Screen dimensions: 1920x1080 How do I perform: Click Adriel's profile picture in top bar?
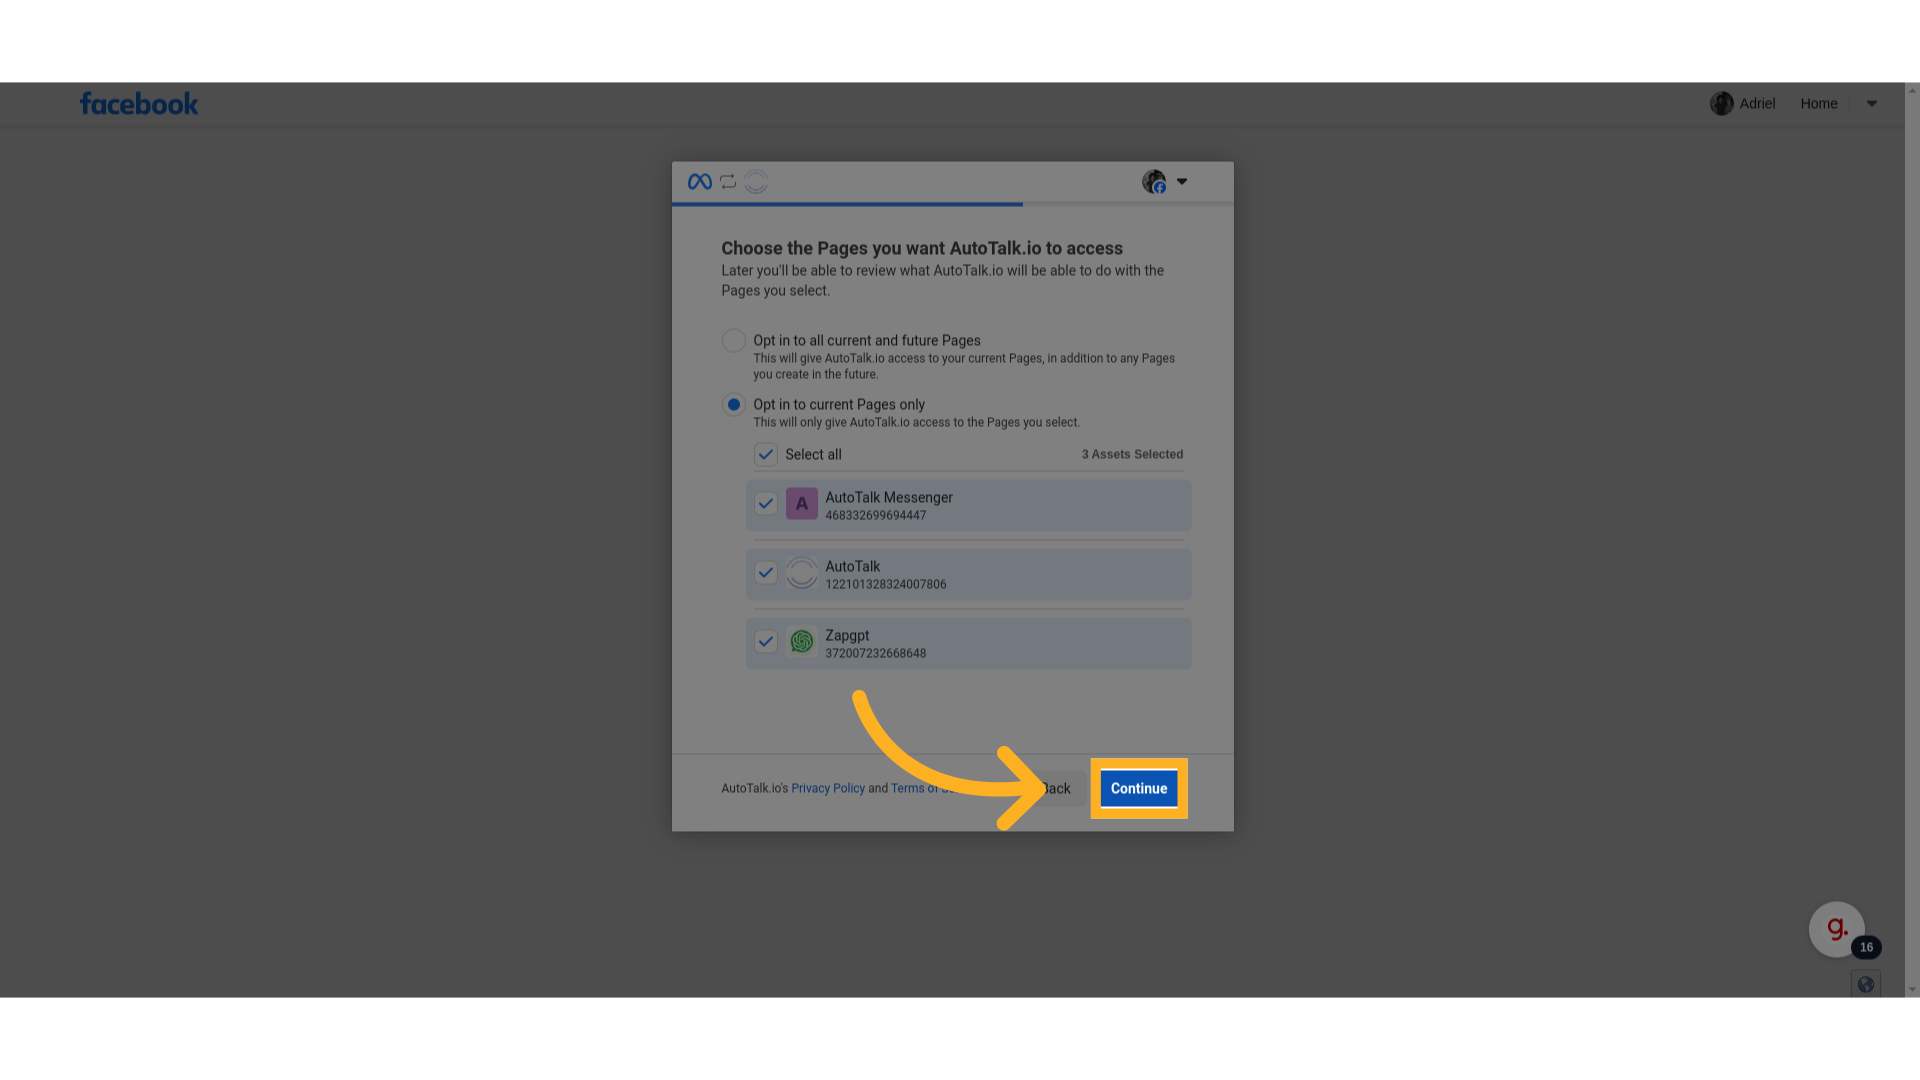(x=1722, y=103)
